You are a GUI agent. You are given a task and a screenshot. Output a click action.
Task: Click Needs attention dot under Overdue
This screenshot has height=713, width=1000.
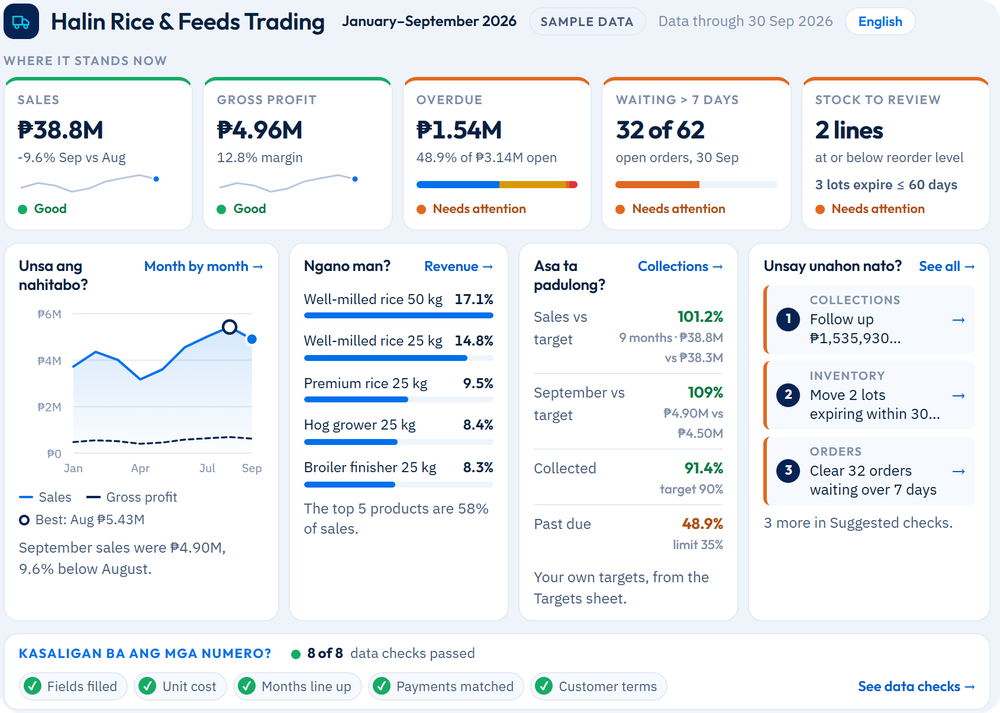pyautogui.click(x=421, y=209)
